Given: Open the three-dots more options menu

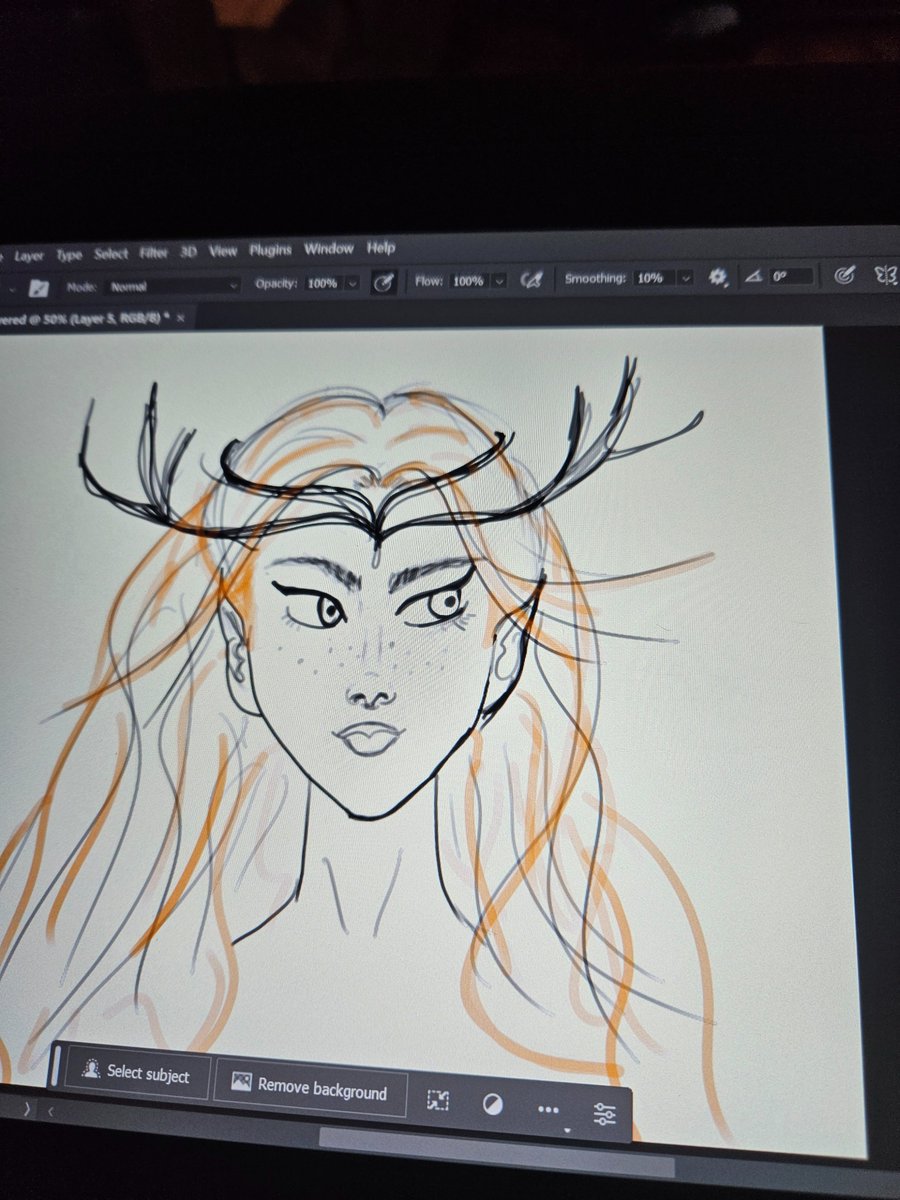Looking at the screenshot, I should click(x=548, y=1109).
